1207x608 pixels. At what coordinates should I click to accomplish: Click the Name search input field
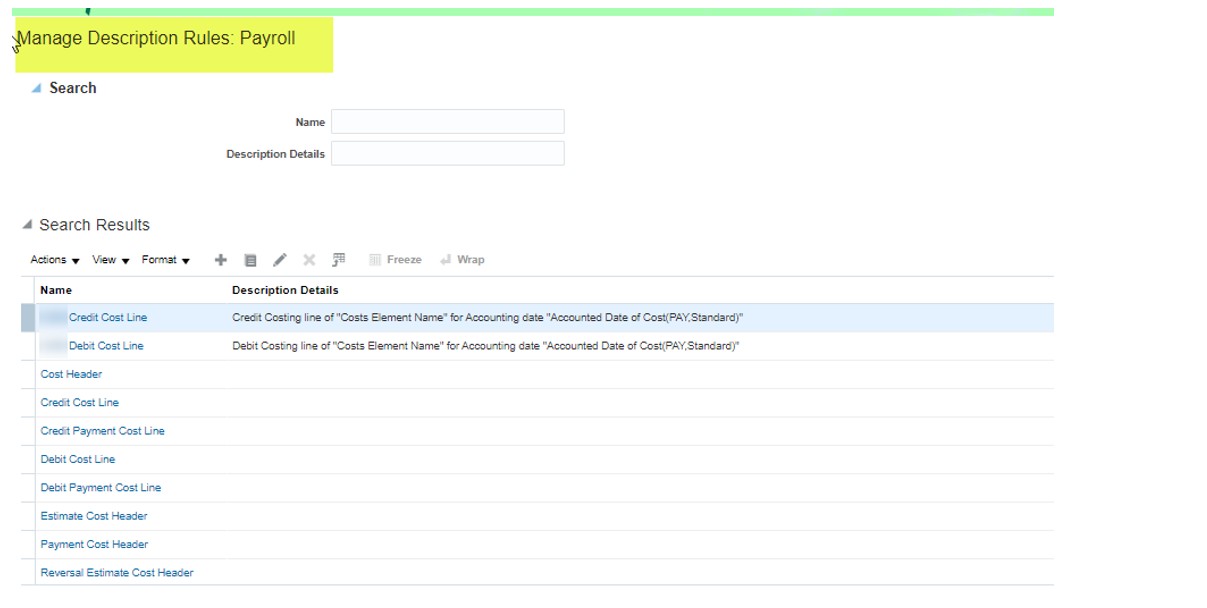(x=447, y=122)
